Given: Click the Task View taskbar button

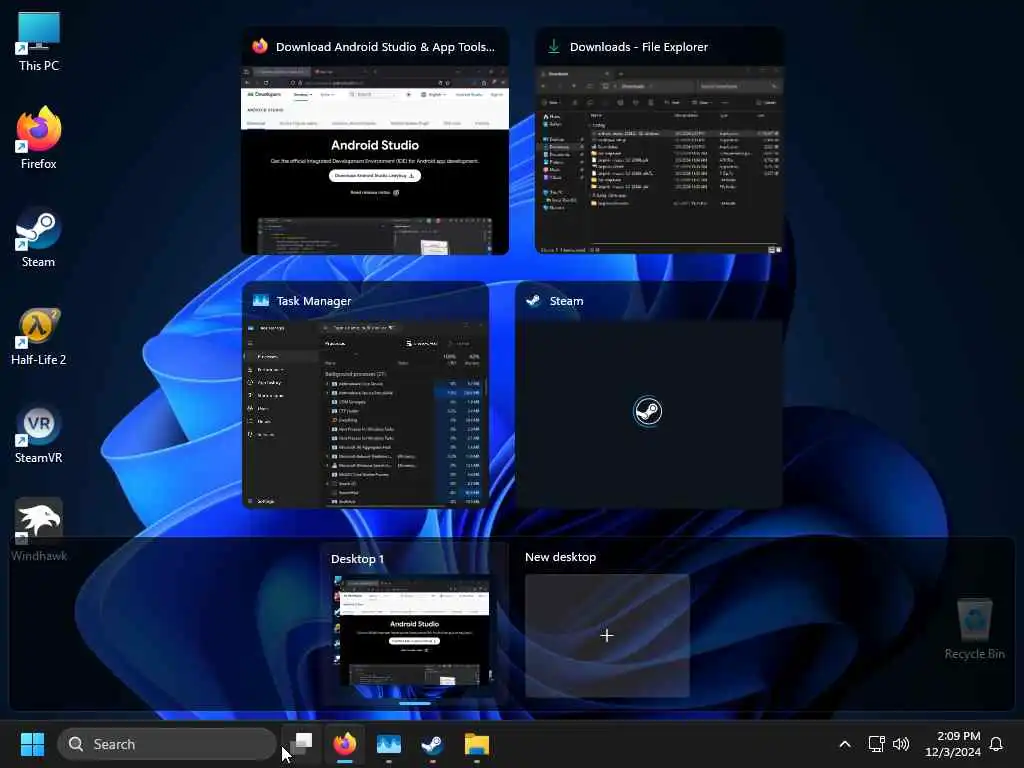Looking at the screenshot, I should click(302, 744).
